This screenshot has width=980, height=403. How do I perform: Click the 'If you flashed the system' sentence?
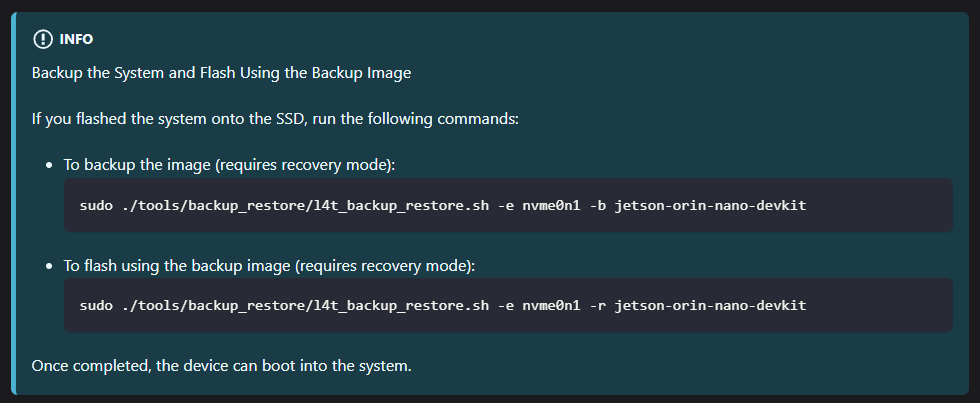(x=275, y=119)
